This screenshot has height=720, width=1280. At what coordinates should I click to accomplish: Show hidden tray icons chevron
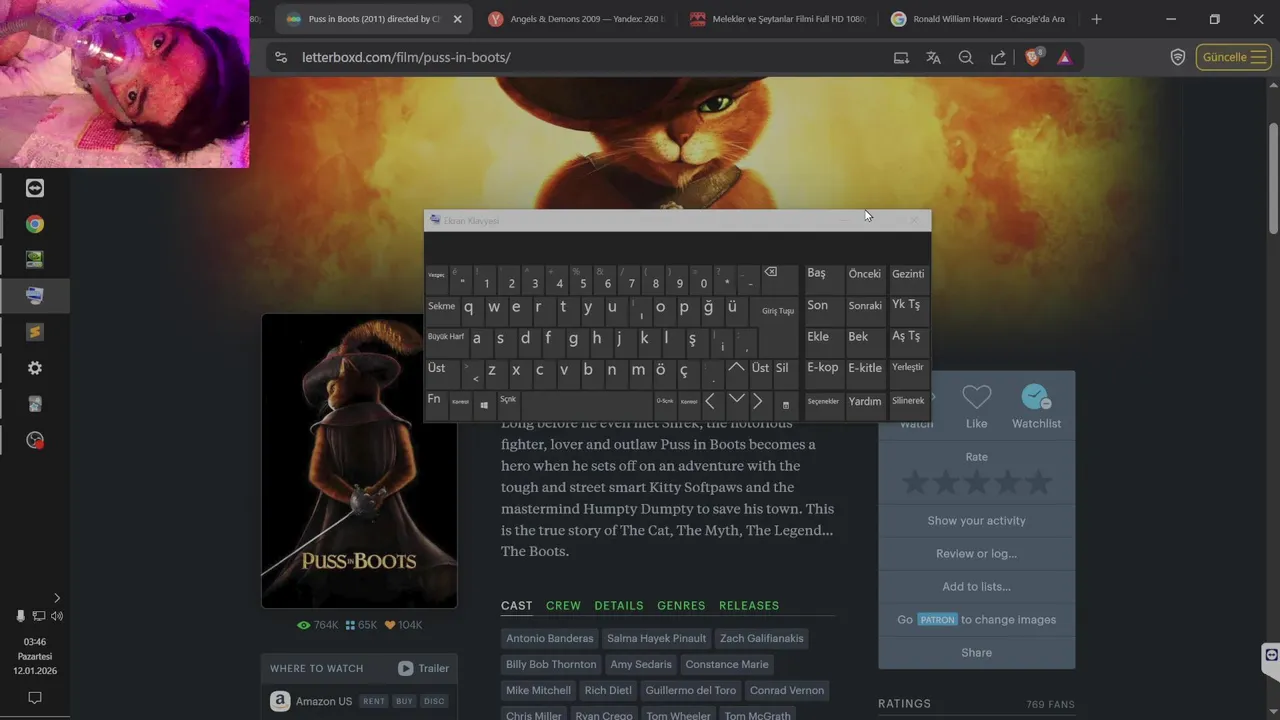56,598
